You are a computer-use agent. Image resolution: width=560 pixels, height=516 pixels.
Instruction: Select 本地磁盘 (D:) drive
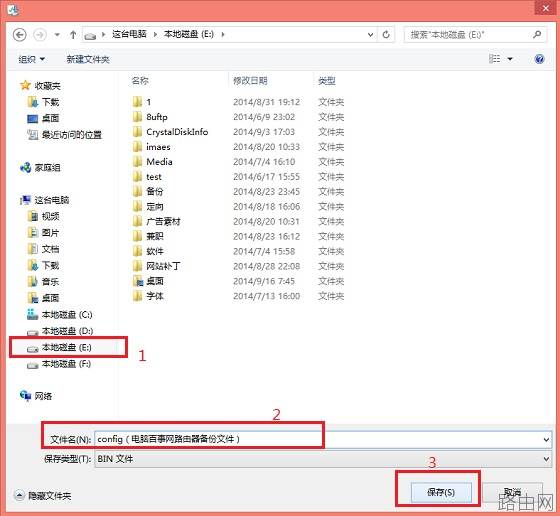click(67, 331)
